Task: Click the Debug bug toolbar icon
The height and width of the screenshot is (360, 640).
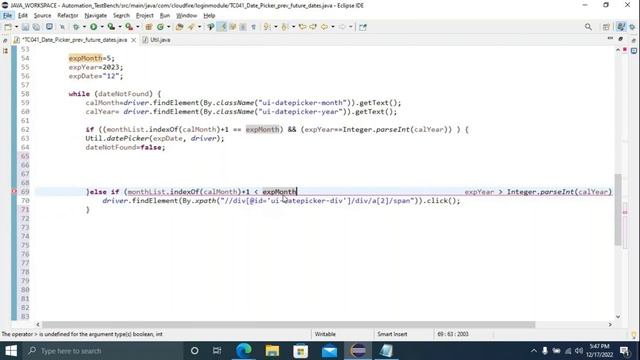Action: (x=76, y=27)
